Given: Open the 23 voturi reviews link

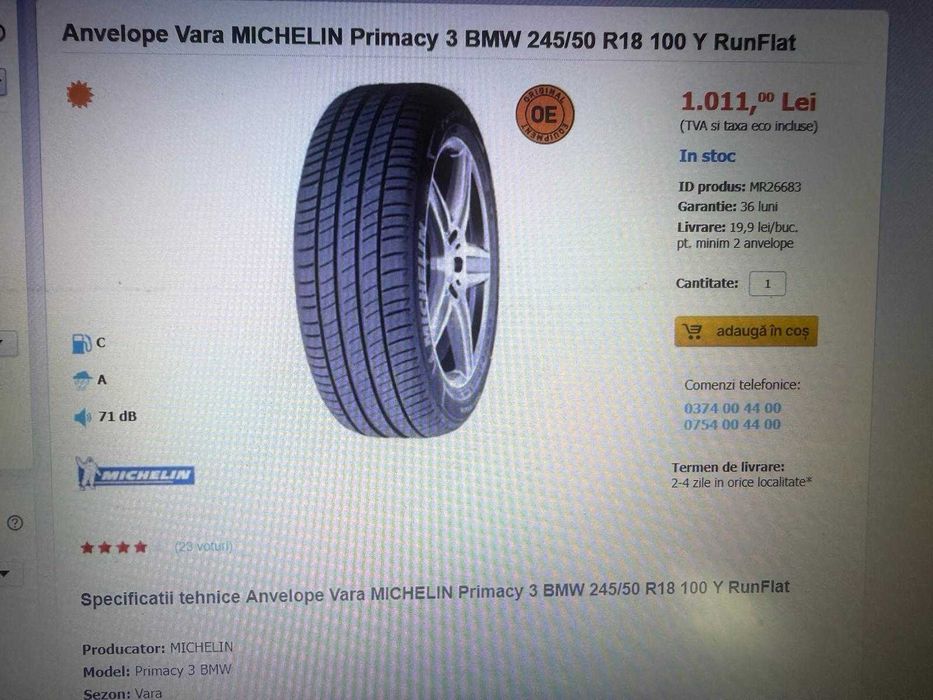Looking at the screenshot, I should pyautogui.click(x=203, y=546).
